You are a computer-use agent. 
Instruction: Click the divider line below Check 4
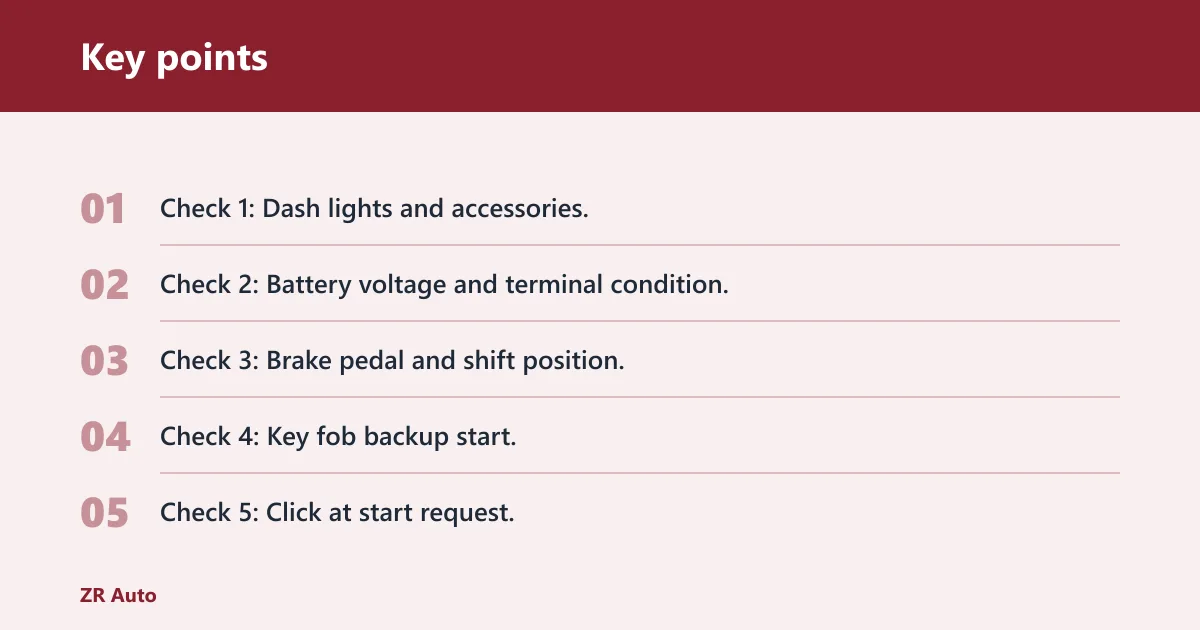pos(640,473)
